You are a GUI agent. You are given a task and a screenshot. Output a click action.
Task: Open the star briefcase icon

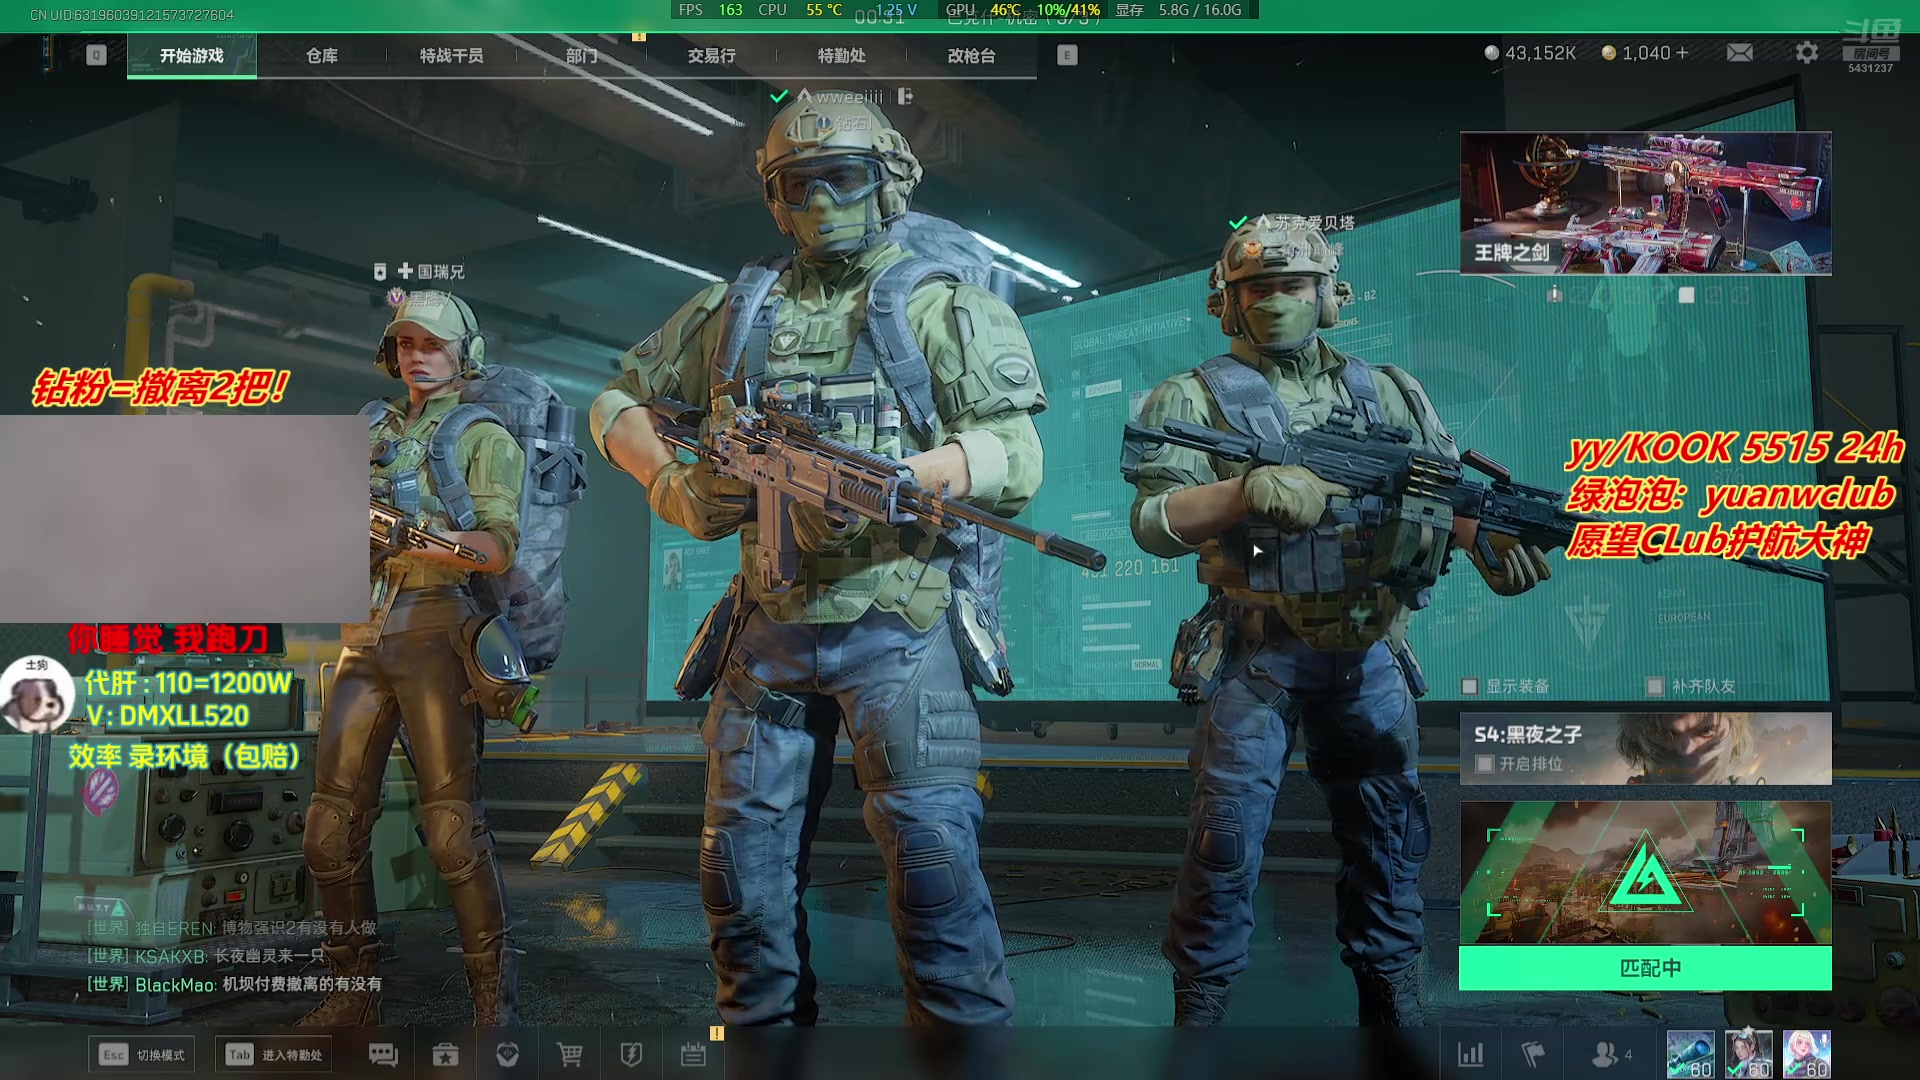coord(445,1055)
